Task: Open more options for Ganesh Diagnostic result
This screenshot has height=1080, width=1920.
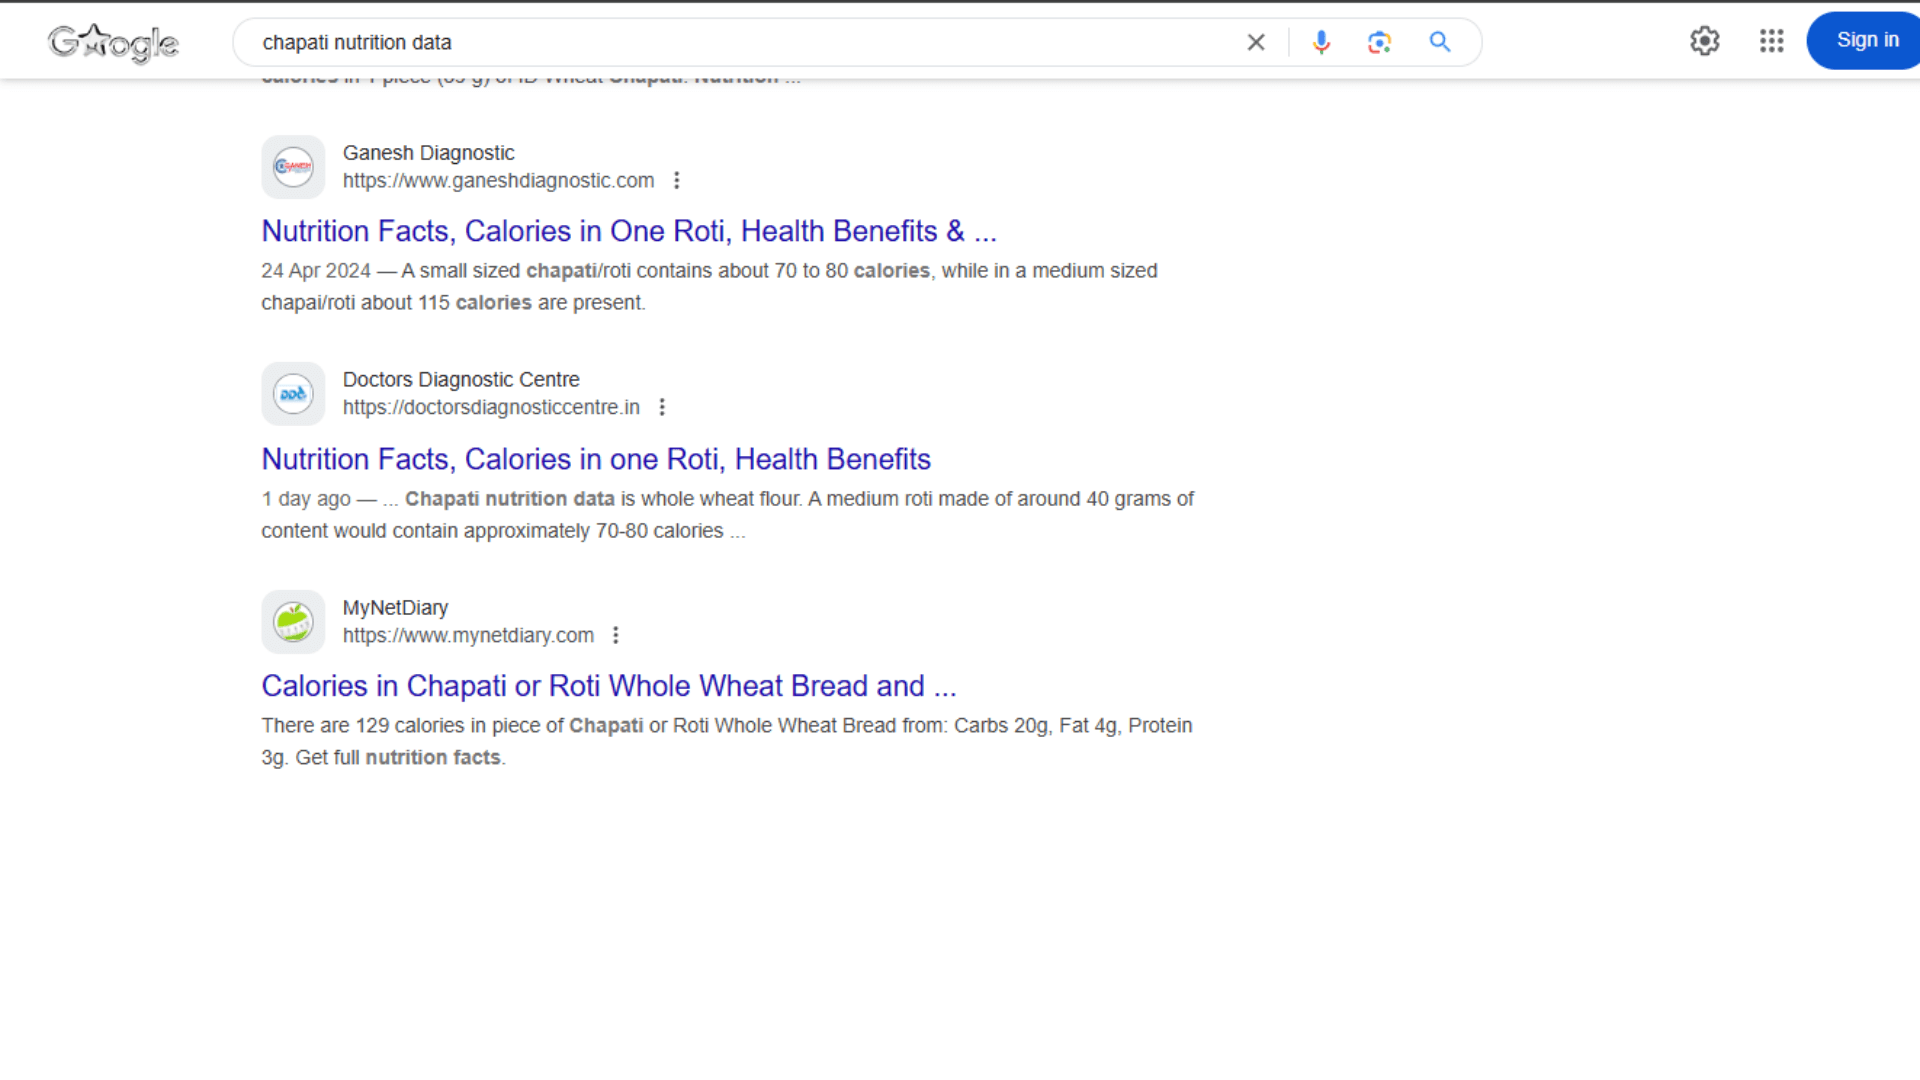Action: tap(677, 181)
